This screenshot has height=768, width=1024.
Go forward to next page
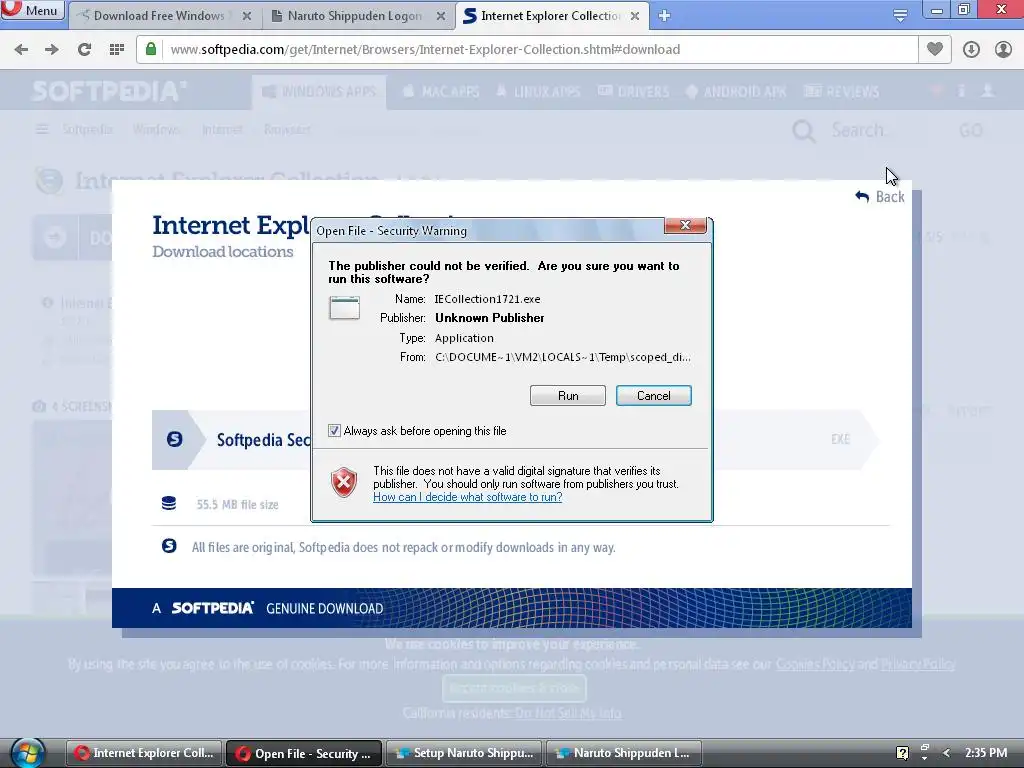[52, 50]
